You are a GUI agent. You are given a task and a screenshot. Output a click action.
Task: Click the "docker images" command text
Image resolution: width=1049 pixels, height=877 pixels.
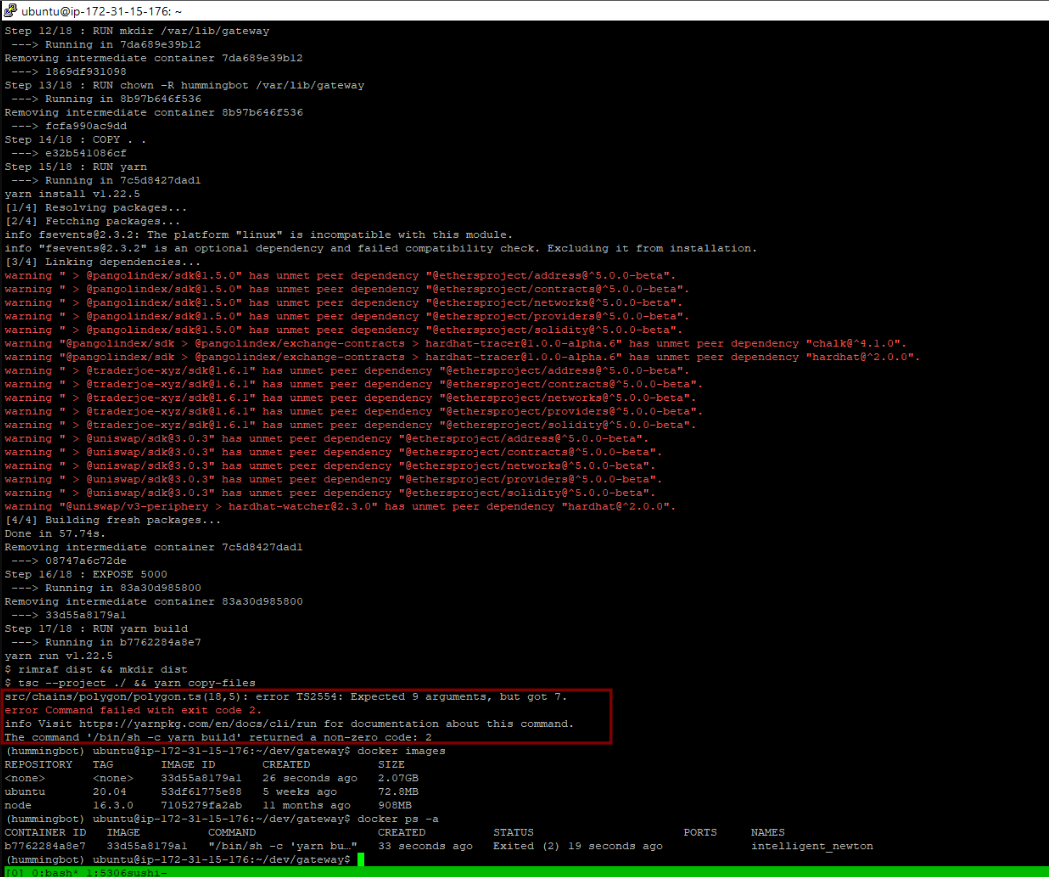[x=401, y=751]
